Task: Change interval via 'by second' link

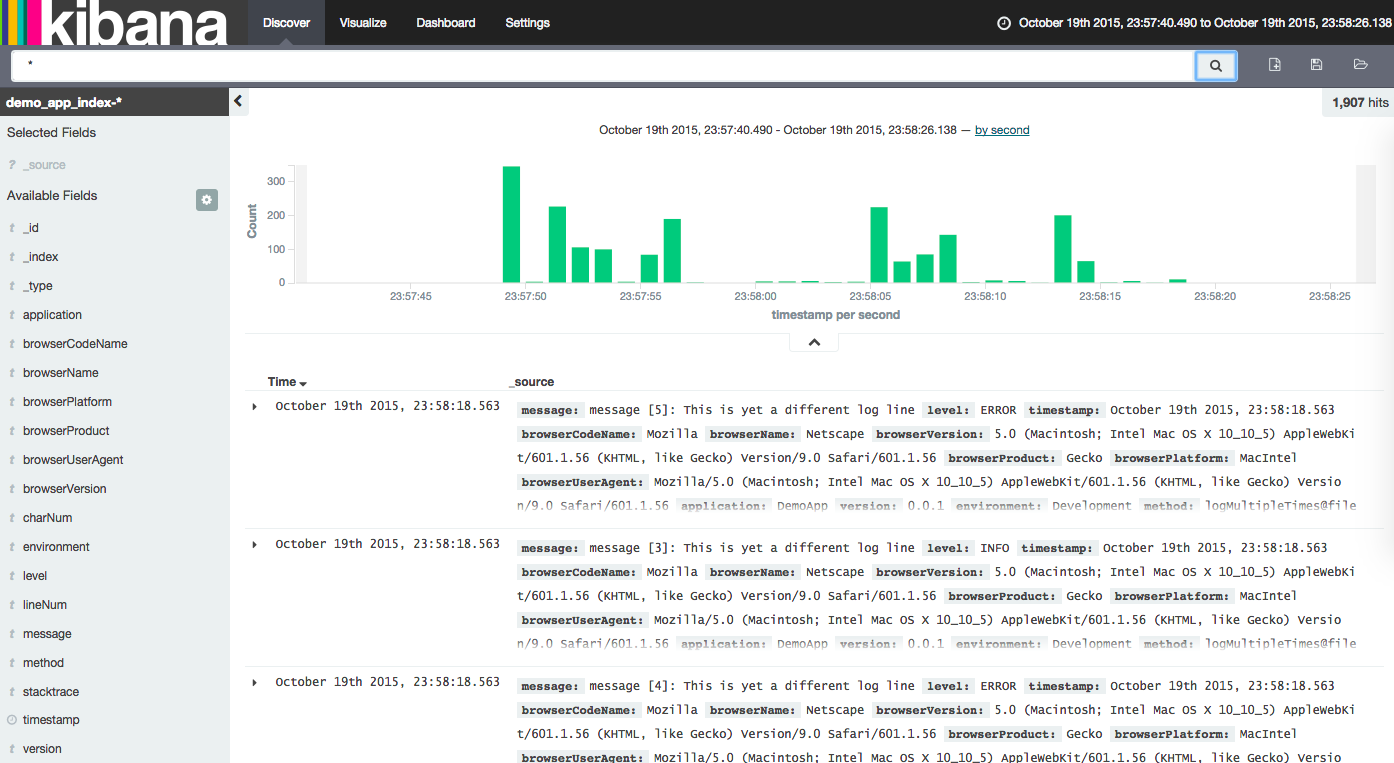Action: tap(1002, 130)
